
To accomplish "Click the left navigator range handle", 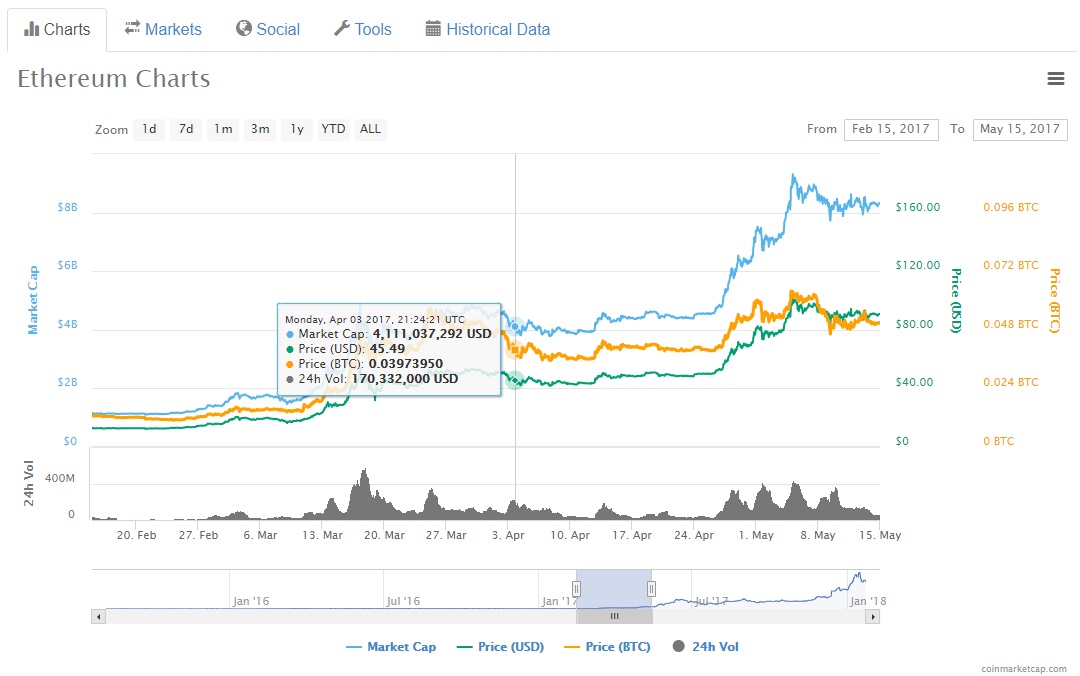I will (x=577, y=588).
